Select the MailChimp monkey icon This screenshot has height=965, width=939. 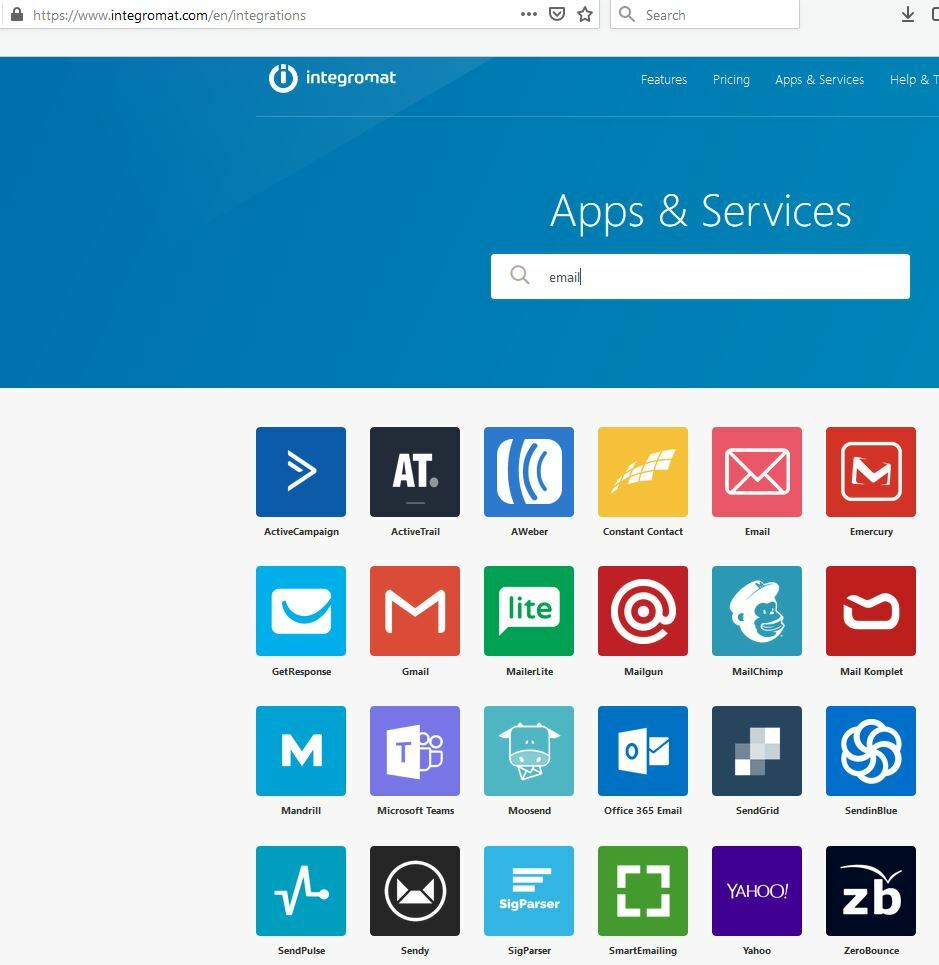(757, 611)
